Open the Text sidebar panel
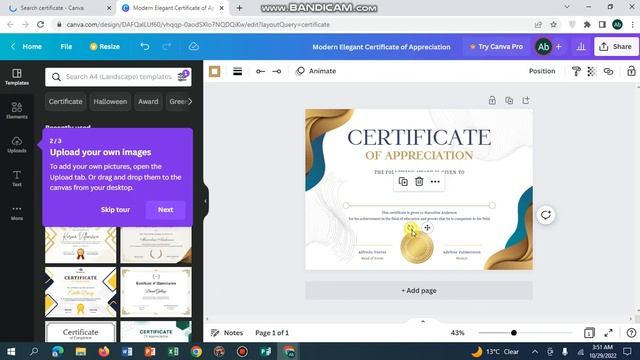 [x=17, y=178]
